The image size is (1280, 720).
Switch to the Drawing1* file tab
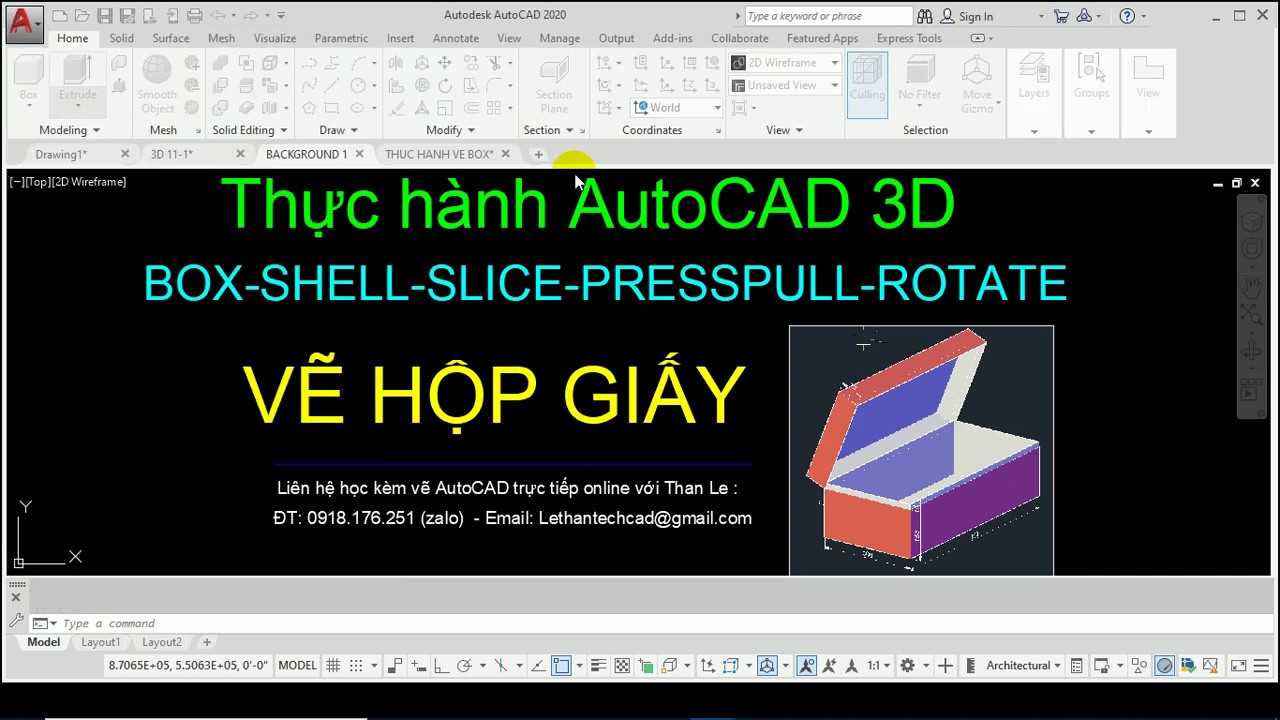pyautogui.click(x=61, y=154)
